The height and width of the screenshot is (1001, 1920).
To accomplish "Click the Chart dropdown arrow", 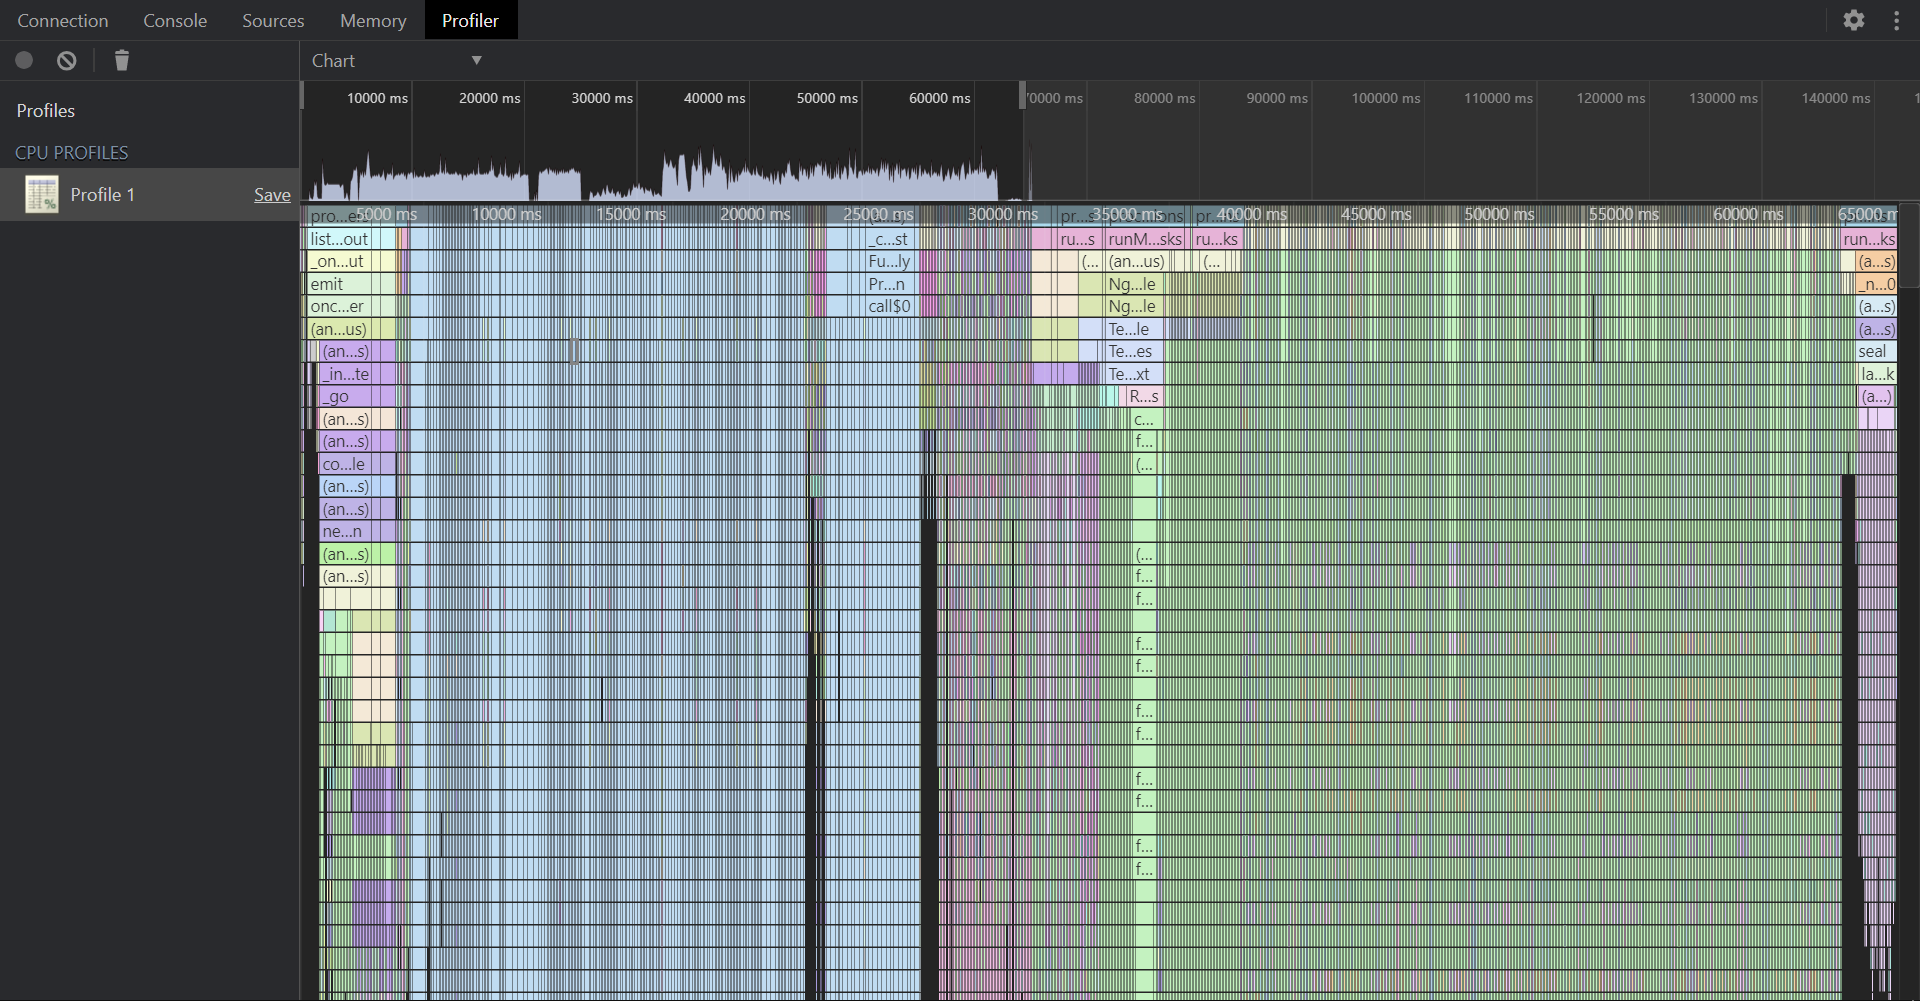I will click(476, 60).
